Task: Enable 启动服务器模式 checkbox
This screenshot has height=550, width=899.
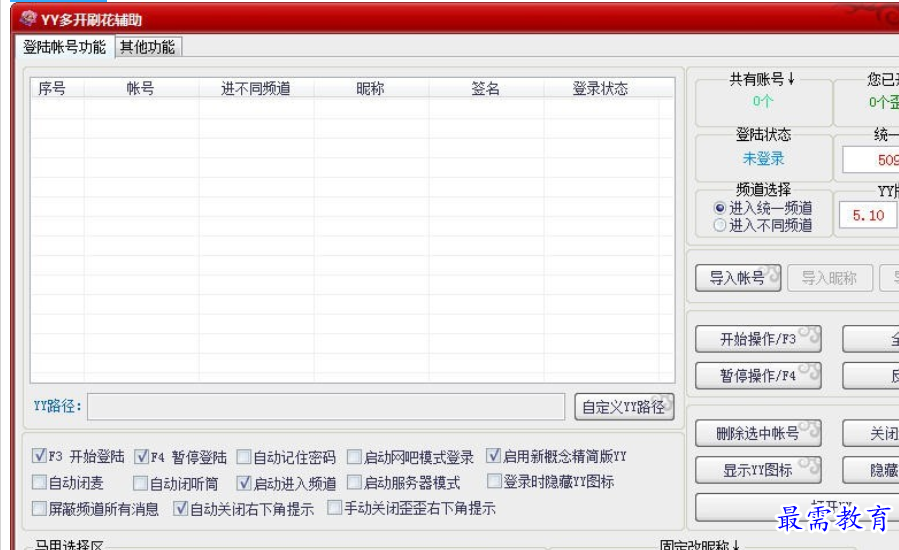Action: tap(354, 482)
